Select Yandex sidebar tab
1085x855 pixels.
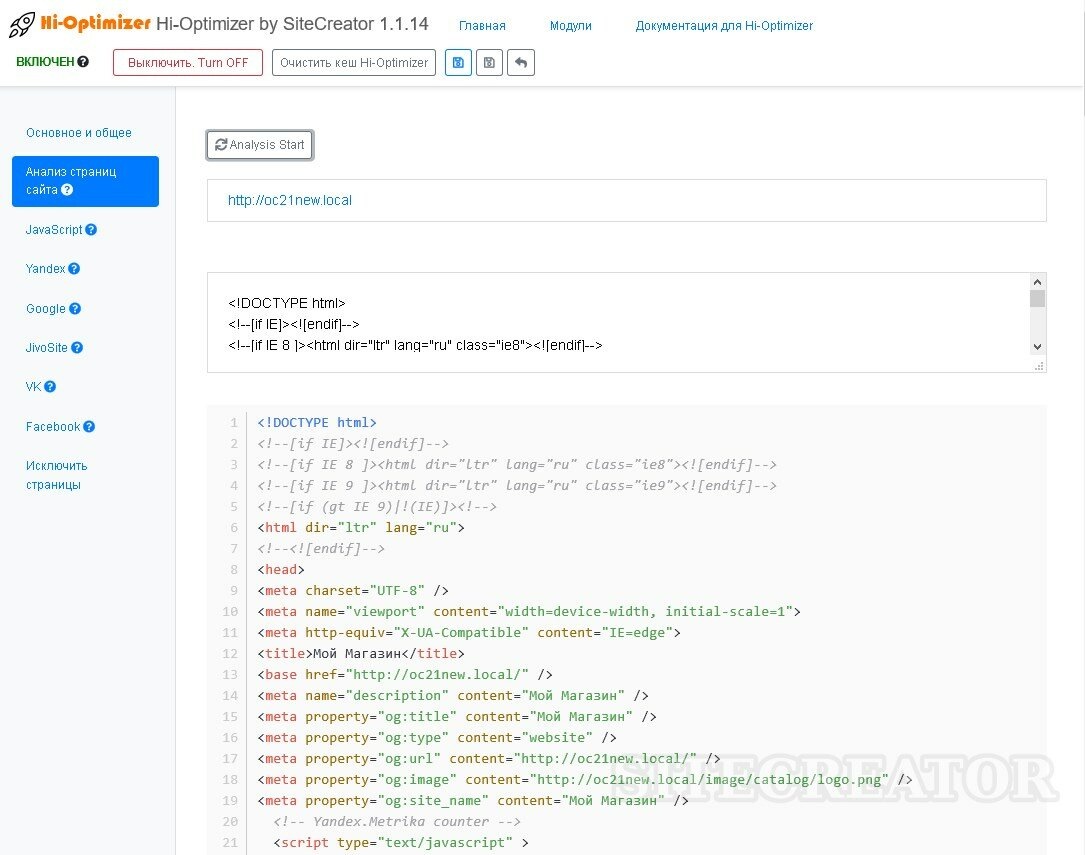[x=46, y=268]
